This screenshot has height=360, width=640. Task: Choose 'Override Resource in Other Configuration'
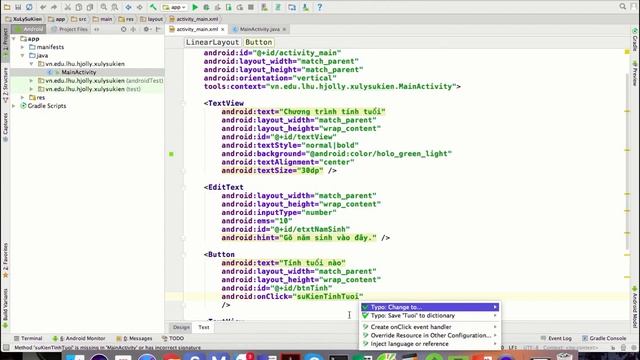tap(430, 336)
